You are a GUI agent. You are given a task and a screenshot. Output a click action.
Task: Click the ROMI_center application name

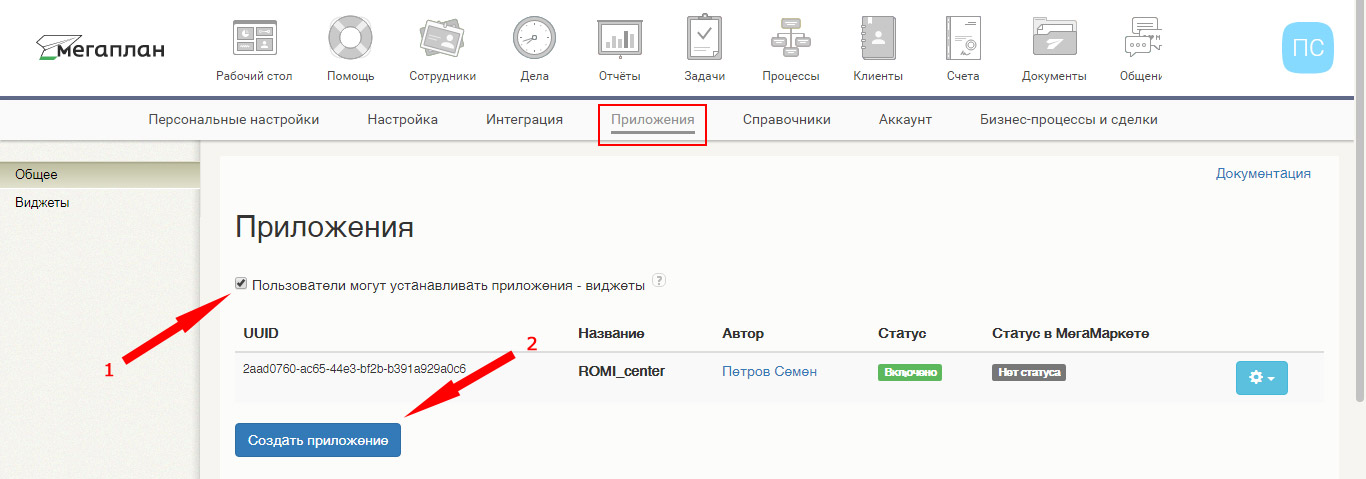tap(621, 371)
